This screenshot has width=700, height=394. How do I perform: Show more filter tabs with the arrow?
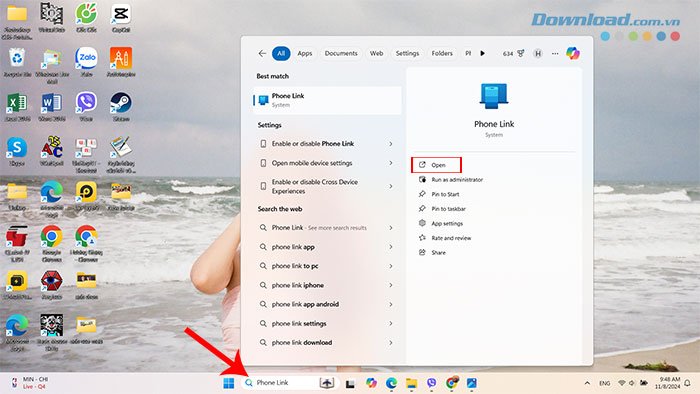483,54
